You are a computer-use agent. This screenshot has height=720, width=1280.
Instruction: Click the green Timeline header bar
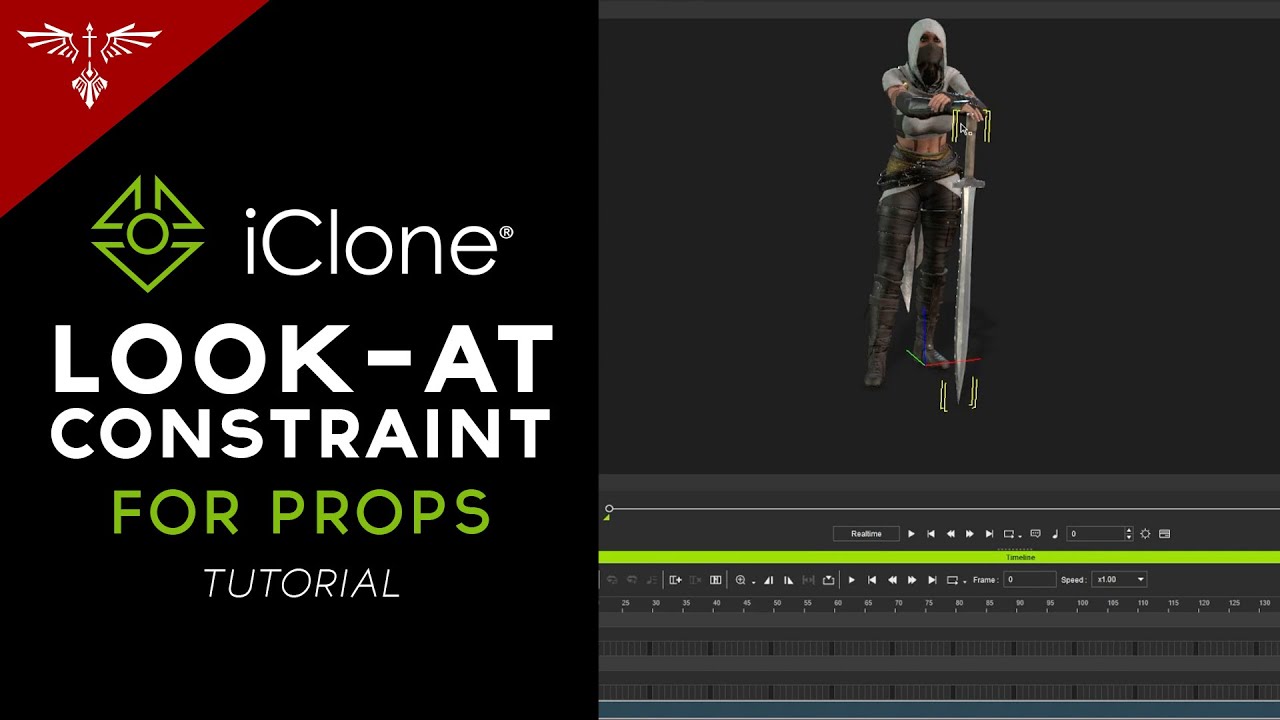pyautogui.click(x=939, y=557)
